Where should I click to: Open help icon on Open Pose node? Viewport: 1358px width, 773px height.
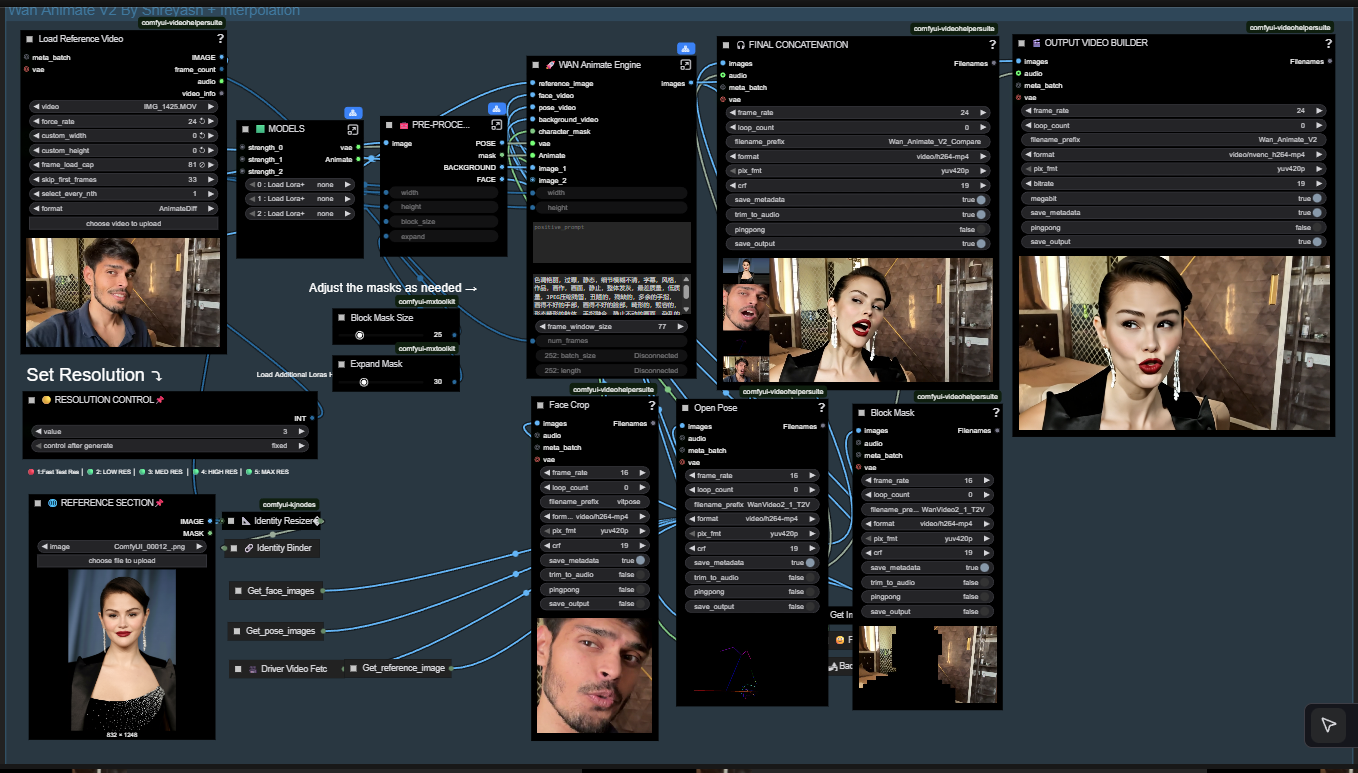(822, 407)
